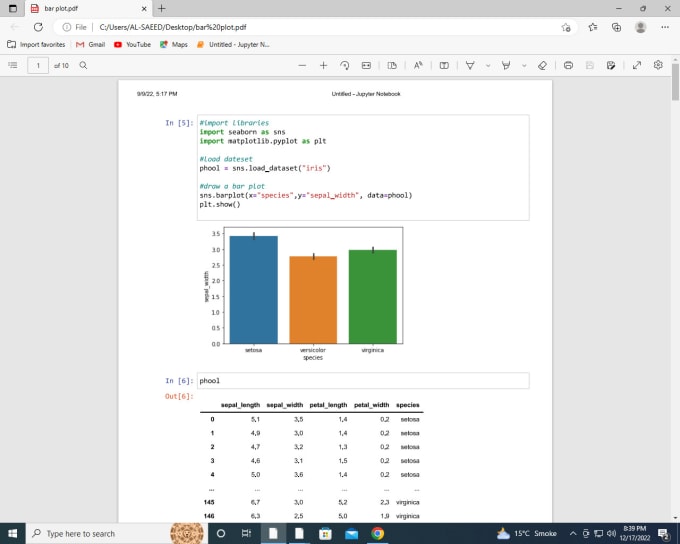Select the Draw pen tool
Viewport: 680px width, 544px height.
(470, 66)
